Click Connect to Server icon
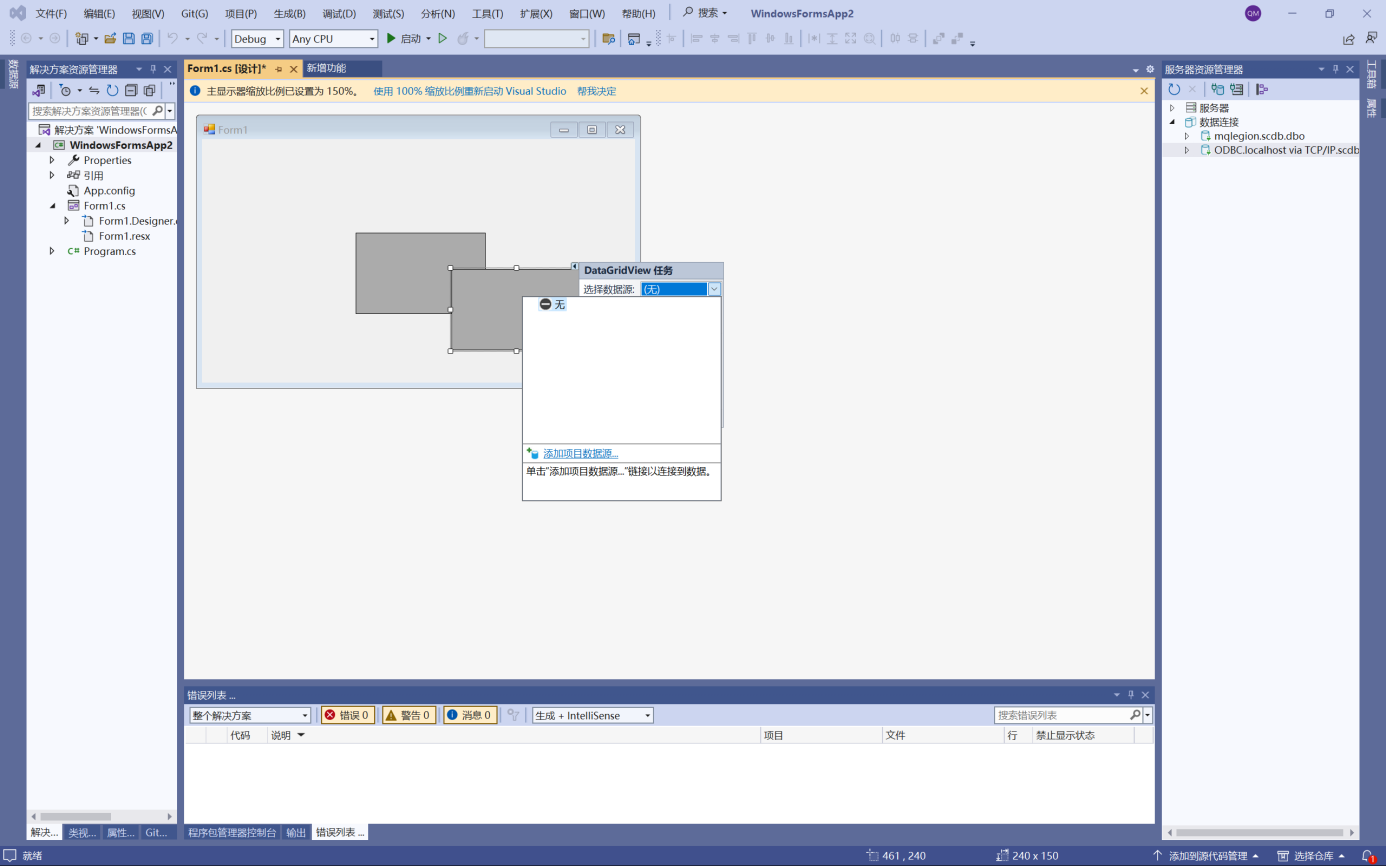The height and width of the screenshot is (866, 1386). (1237, 89)
